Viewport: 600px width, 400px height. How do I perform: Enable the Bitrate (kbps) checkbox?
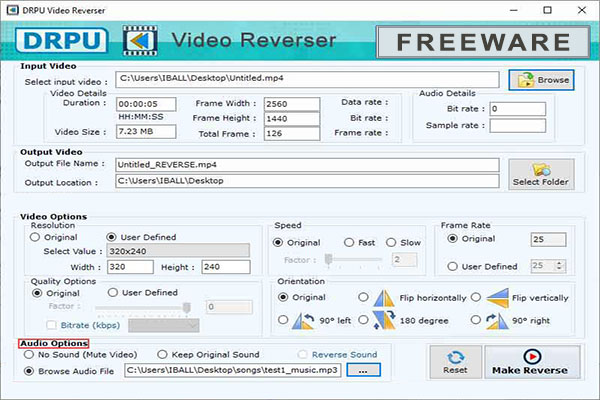tap(51, 325)
